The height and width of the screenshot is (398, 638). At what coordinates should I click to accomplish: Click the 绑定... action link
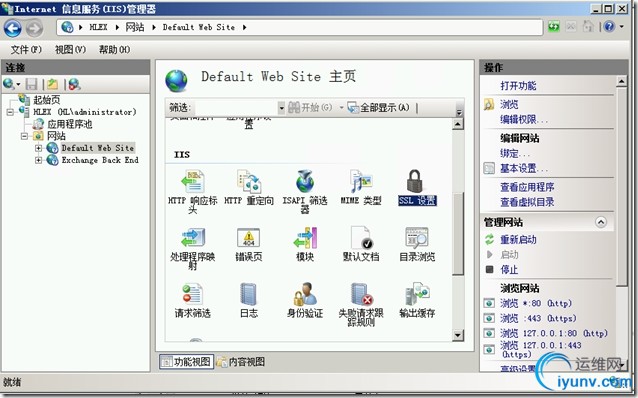[515, 153]
